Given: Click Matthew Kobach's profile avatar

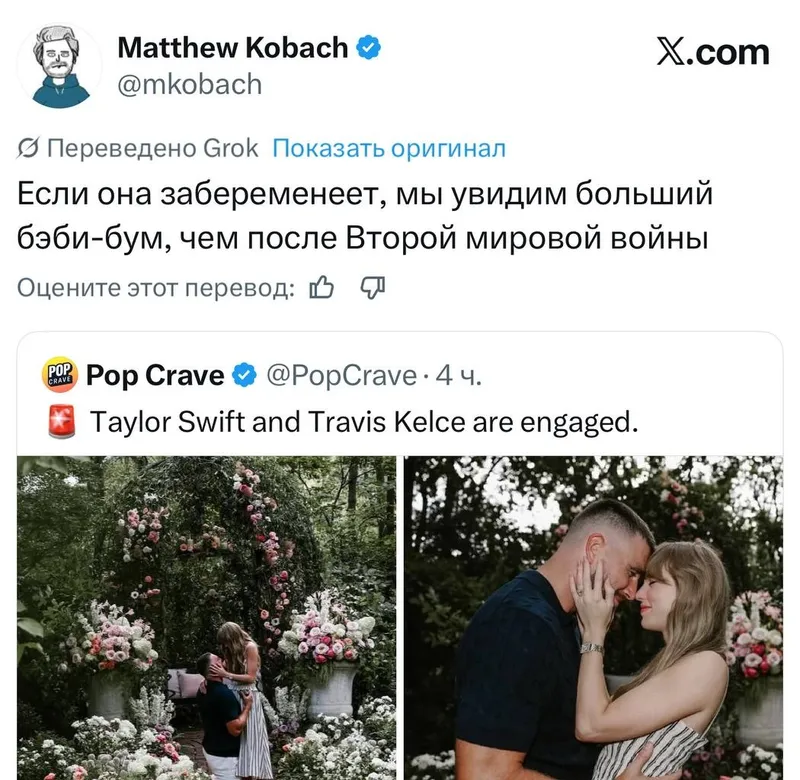Looking at the screenshot, I should click(x=60, y=66).
